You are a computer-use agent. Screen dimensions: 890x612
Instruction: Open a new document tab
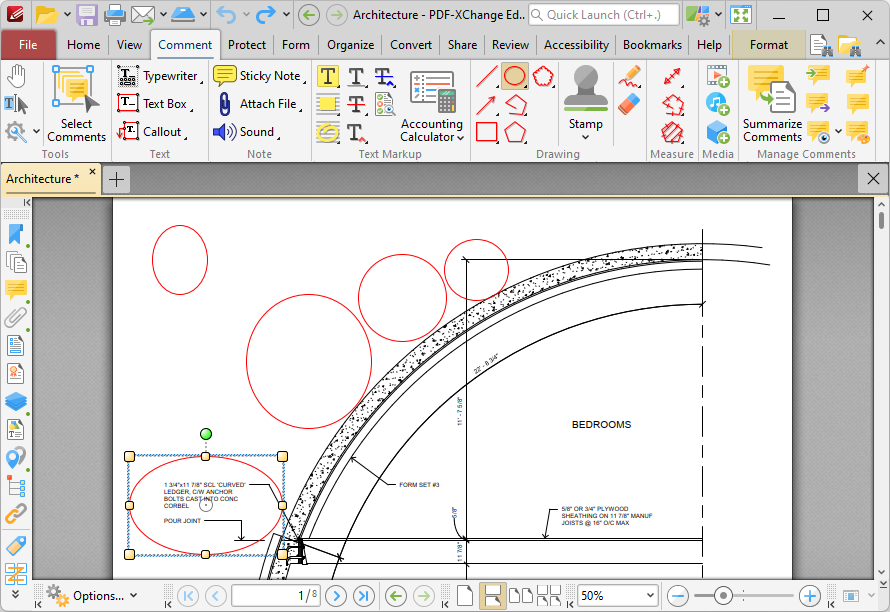116,179
